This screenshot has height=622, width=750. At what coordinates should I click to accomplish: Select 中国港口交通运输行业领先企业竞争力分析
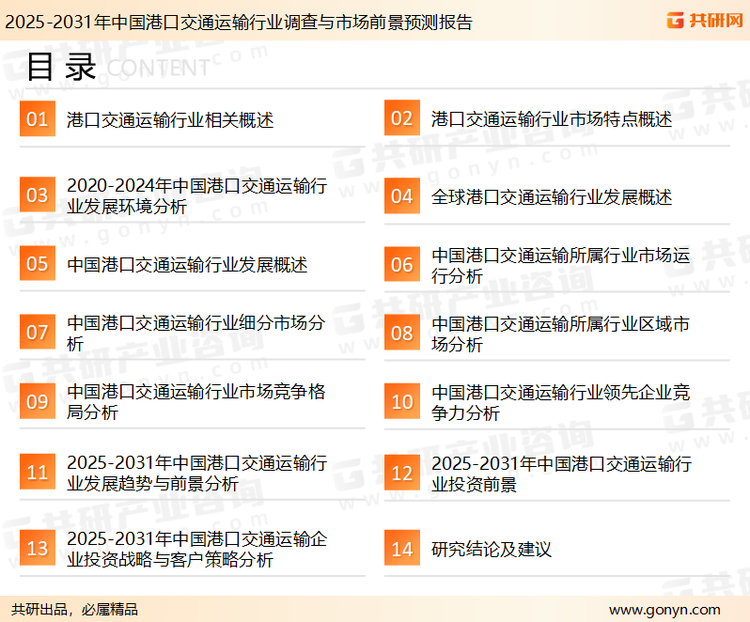pos(561,402)
